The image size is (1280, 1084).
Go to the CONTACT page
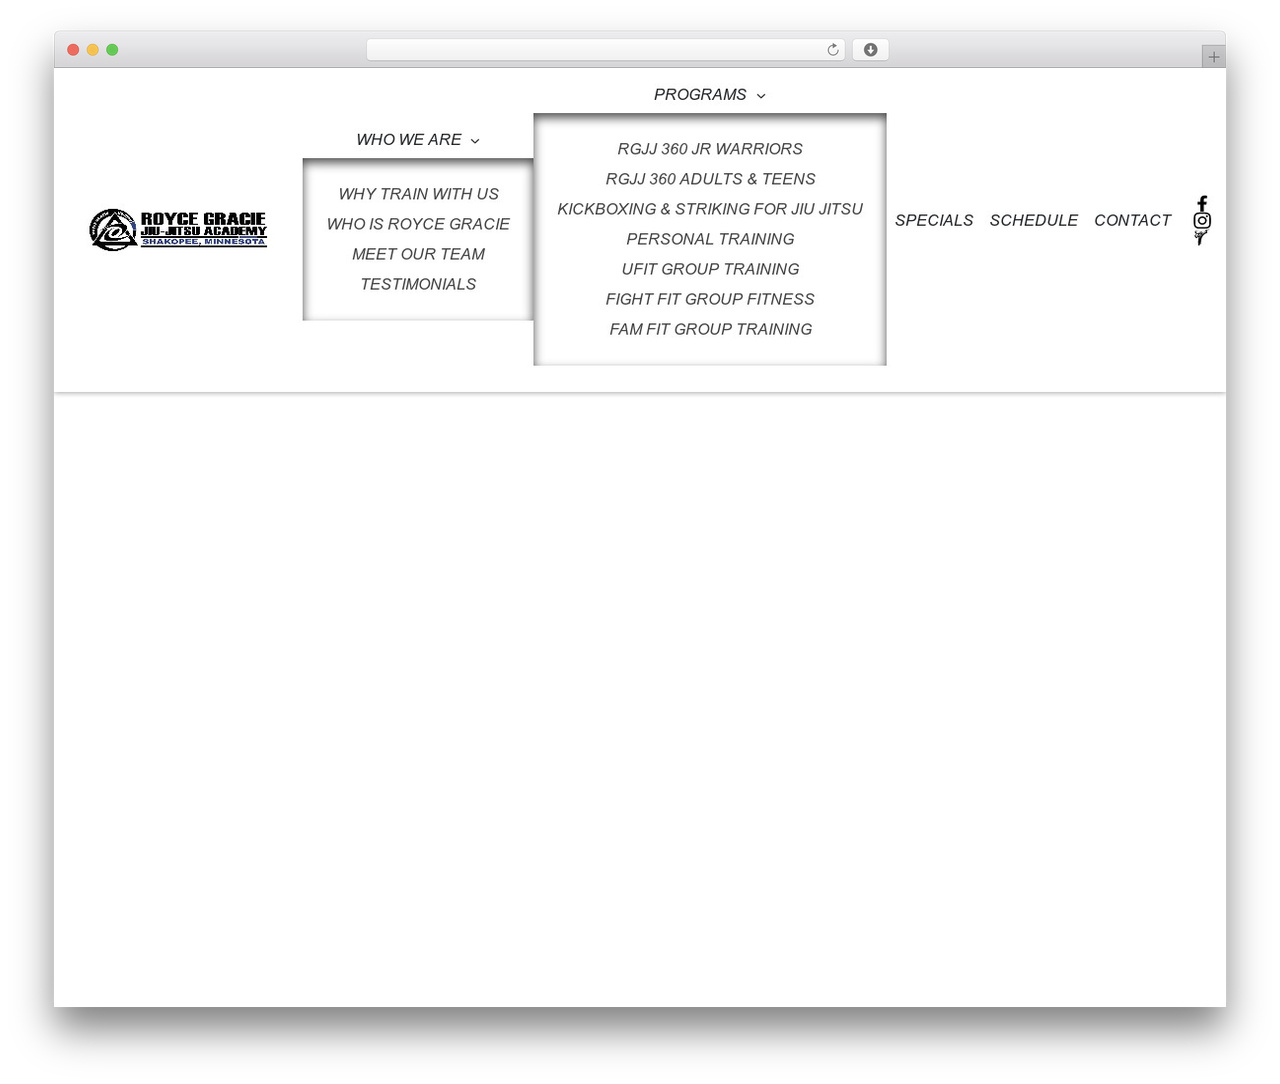pos(1132,220)
